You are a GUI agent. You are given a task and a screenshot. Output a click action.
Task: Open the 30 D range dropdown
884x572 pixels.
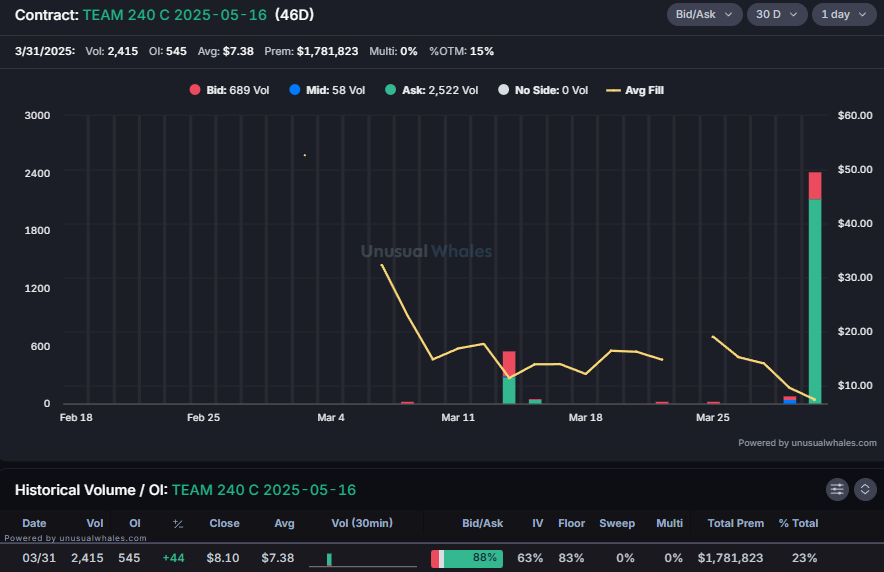point(776,14)
